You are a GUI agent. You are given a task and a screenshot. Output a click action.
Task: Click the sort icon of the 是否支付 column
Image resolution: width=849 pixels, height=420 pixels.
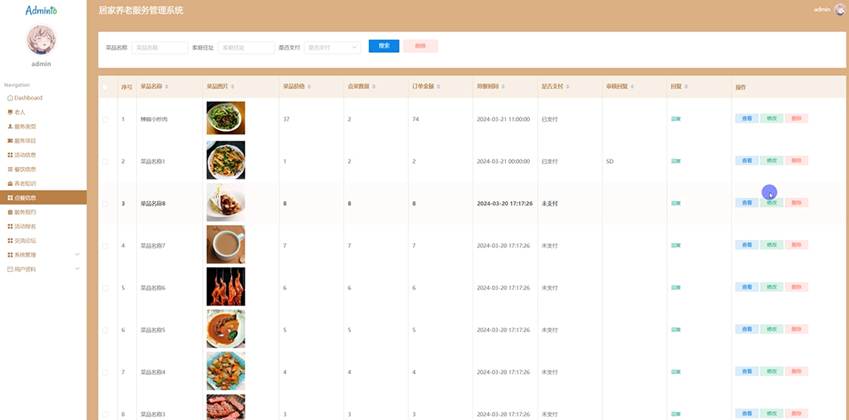click(x=567, y=87)
